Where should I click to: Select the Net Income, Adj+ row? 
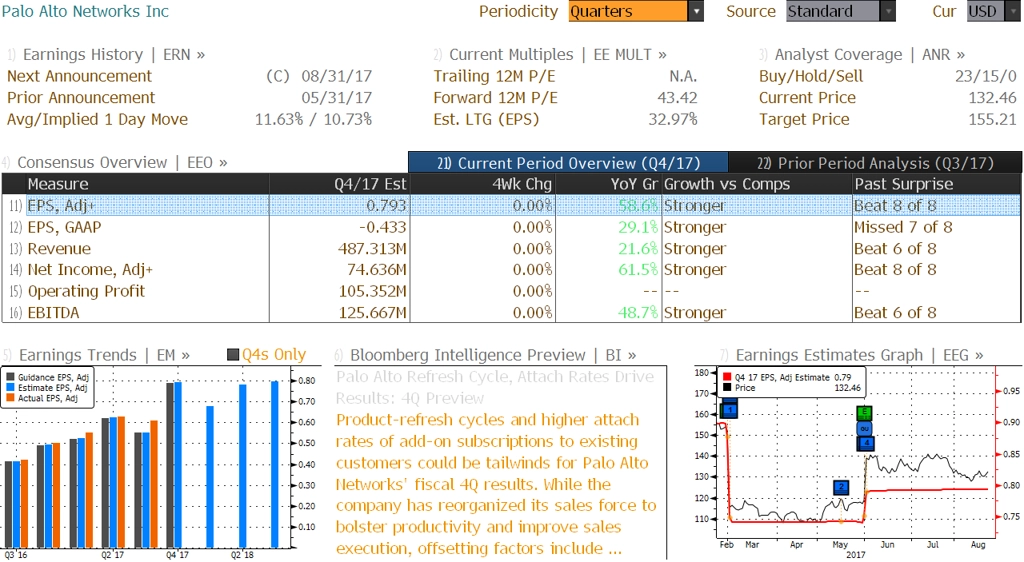[511, 270]
